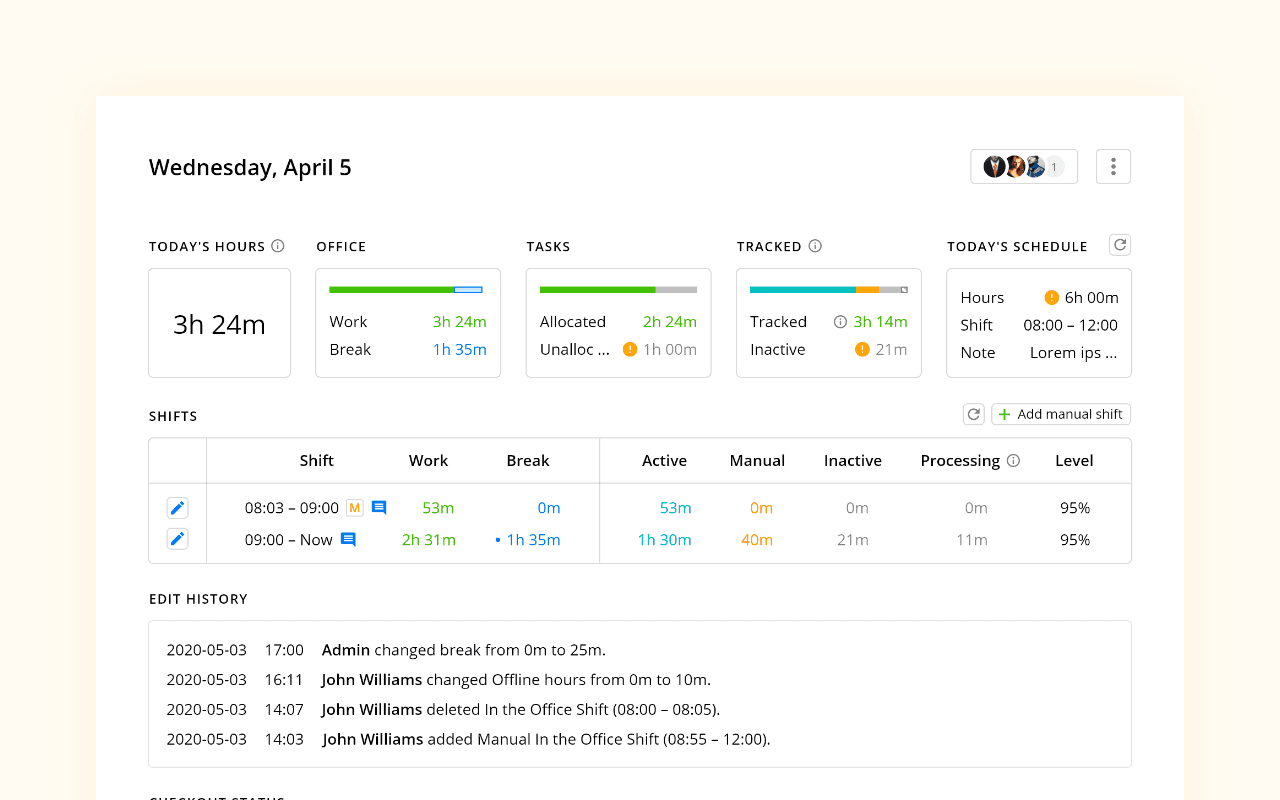Click the Break column header
This screenshot has height=800, width=1280.
click(x=528, y=461)
